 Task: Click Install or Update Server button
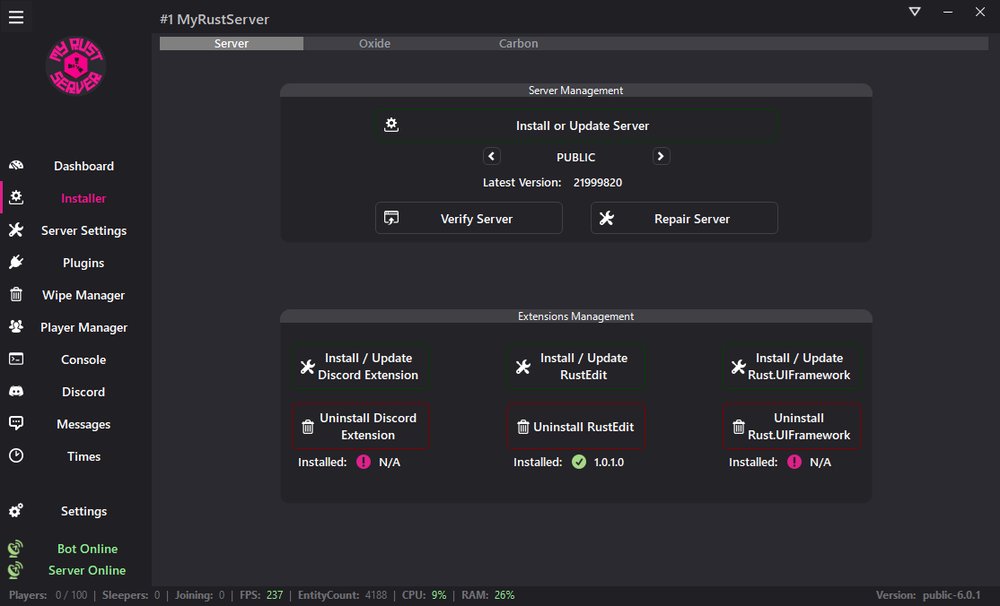(x=576, y=126)
